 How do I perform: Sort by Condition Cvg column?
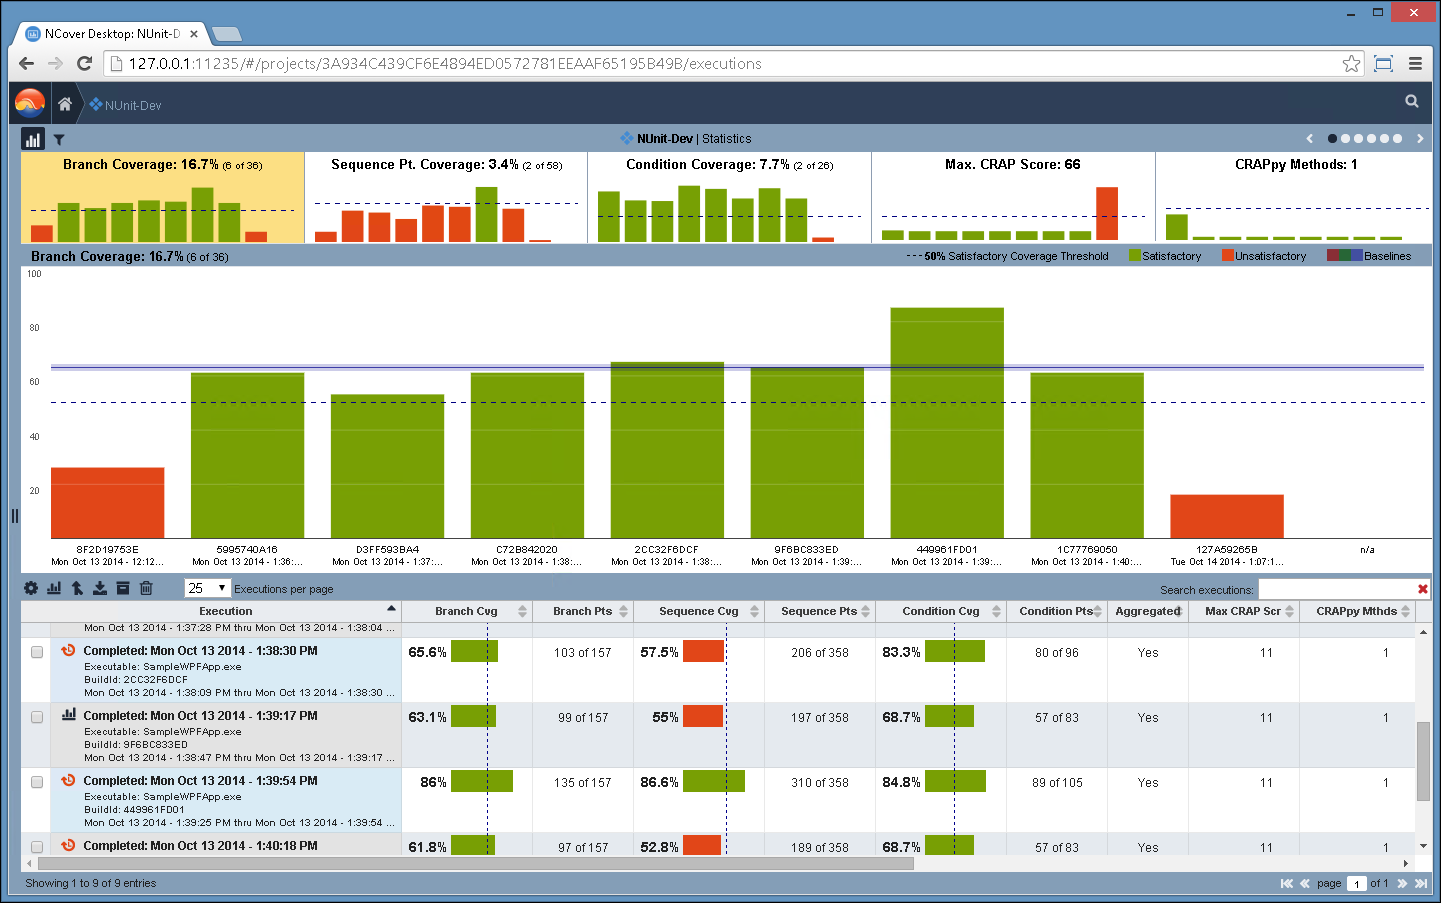point(941,611)
